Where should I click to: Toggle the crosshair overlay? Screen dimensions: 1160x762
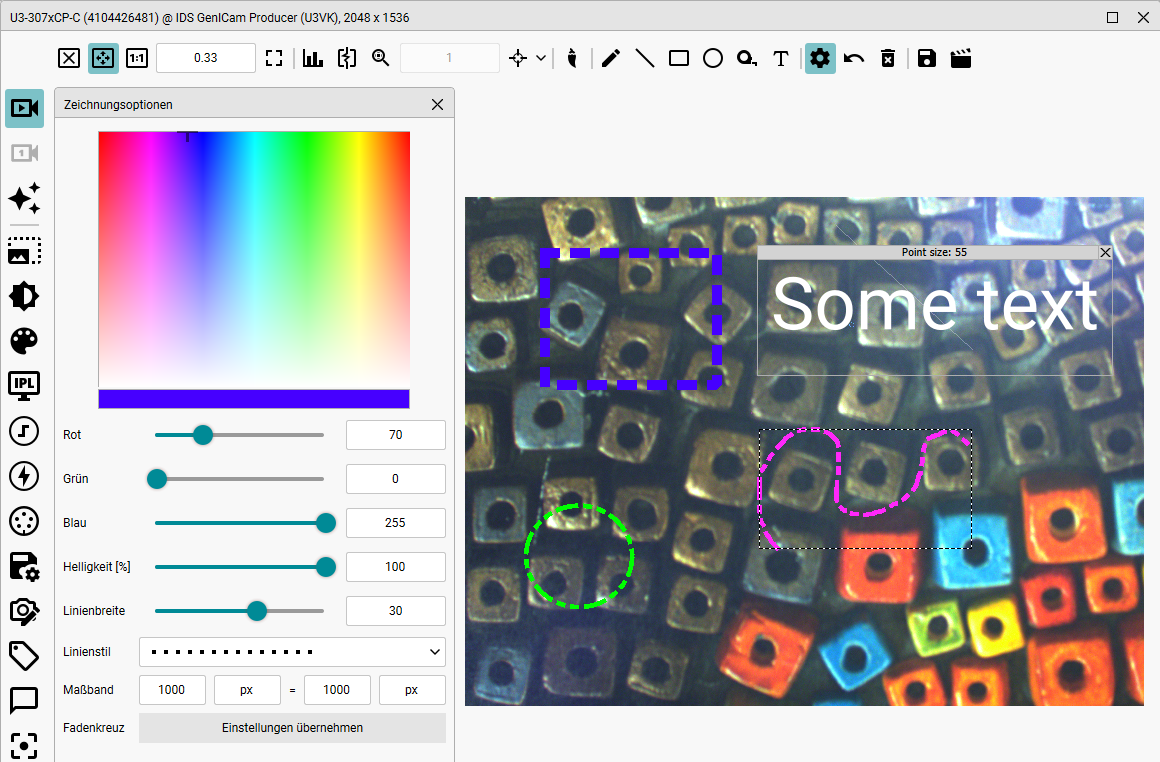pos(518,58)
